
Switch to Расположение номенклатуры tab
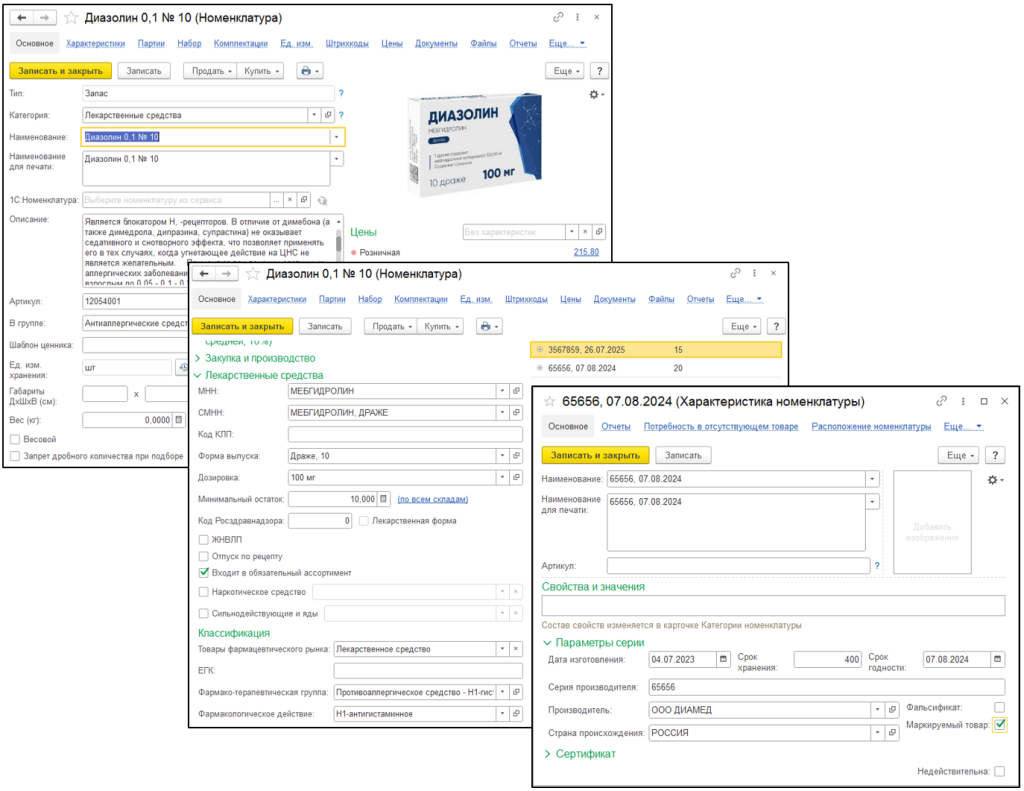[x=871, y=426]
